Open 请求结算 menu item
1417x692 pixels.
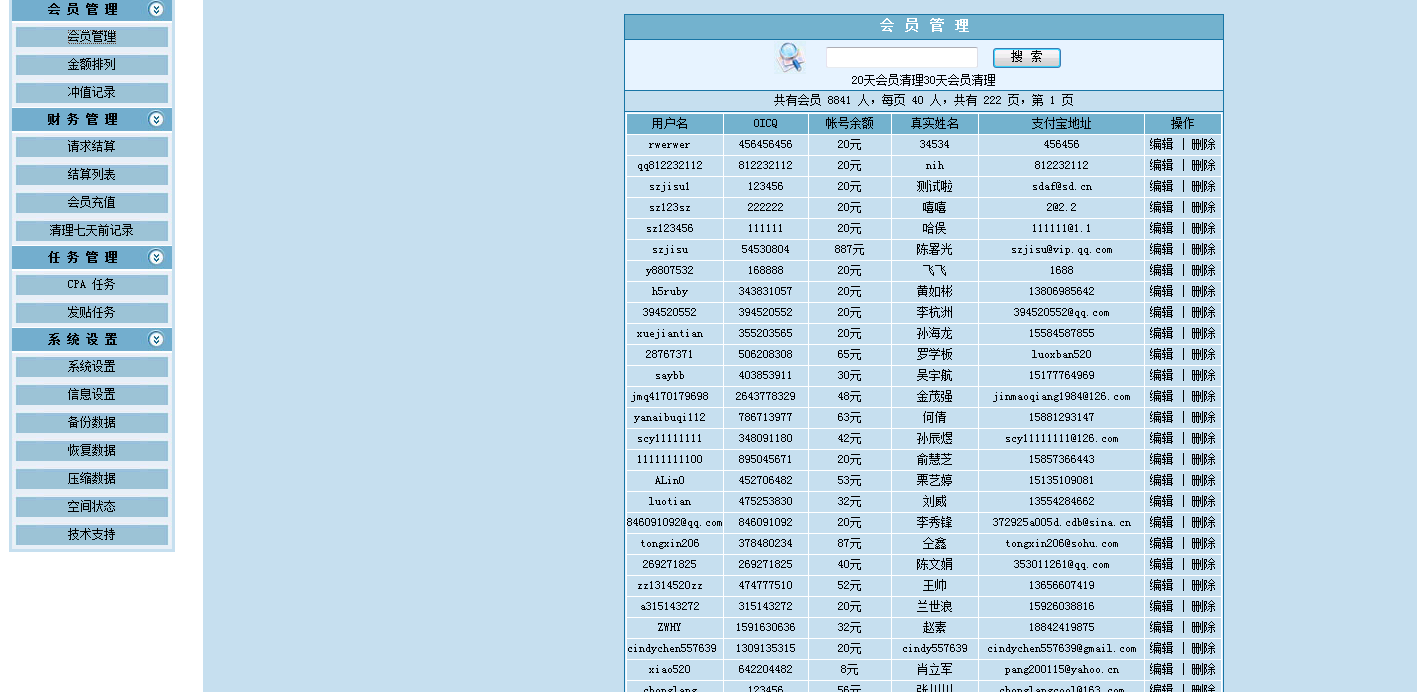click(92, 147)
